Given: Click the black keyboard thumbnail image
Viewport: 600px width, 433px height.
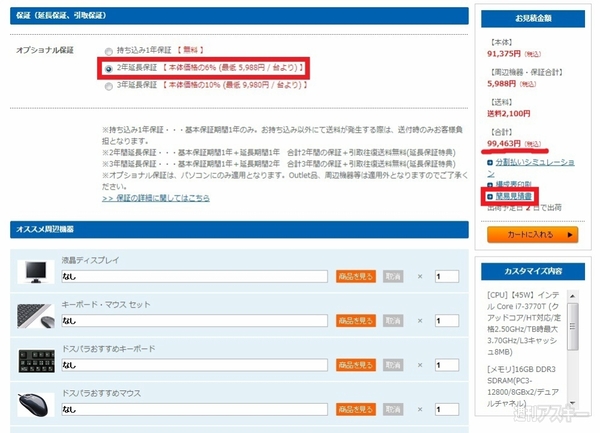Looking at the screenshot, I should [x=36, y=361].
